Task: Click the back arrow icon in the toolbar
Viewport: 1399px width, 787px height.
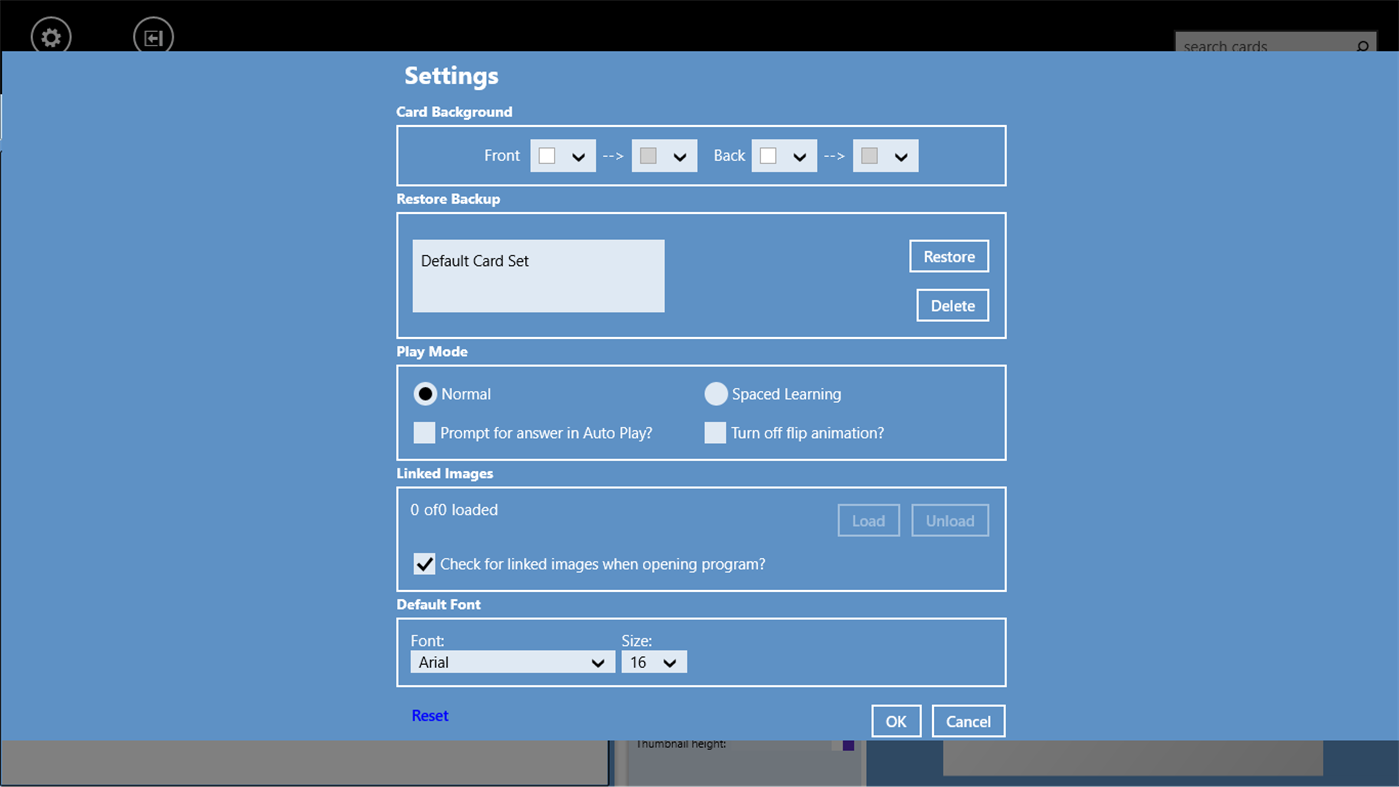Action: click(x=152, y=36)
